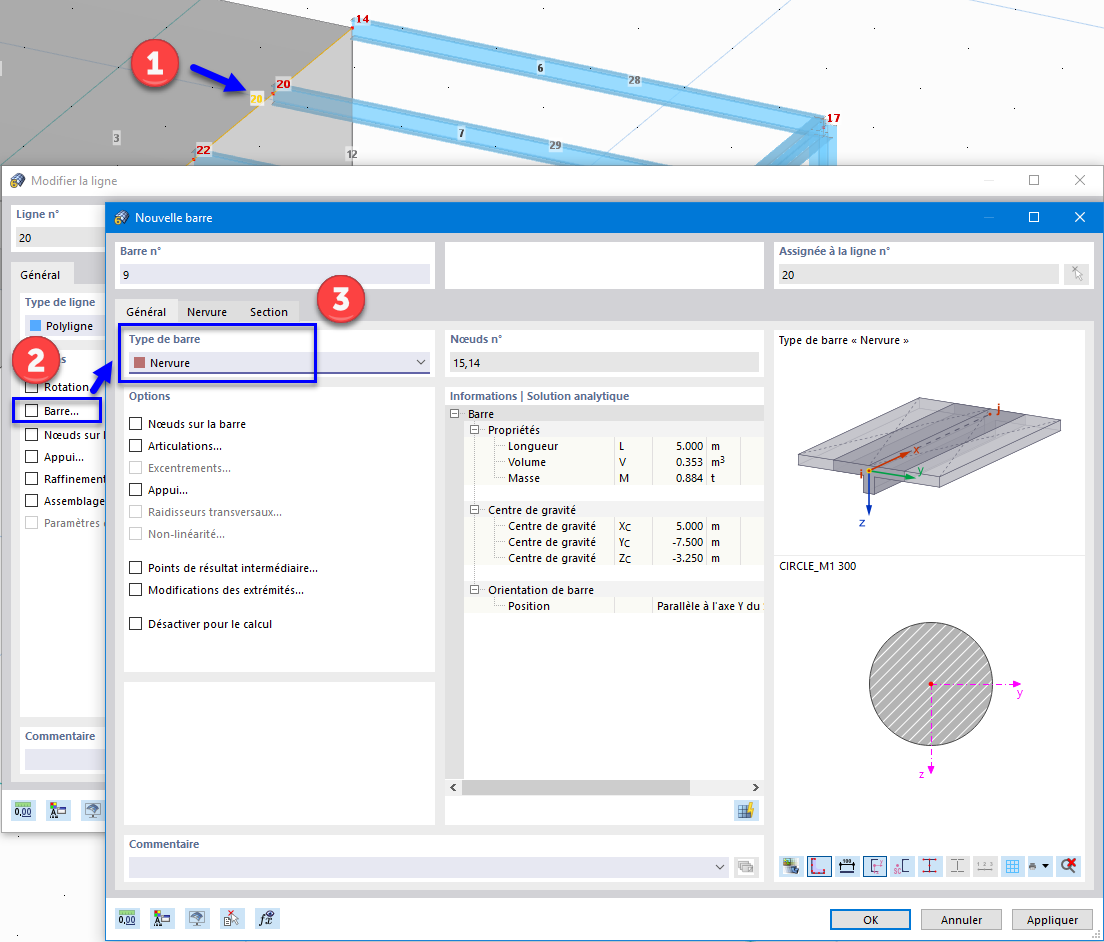The width and height of the screenshot is (1104, 942).
Task: Show stress points I-section icon
Action: click(x=929, y=866)
